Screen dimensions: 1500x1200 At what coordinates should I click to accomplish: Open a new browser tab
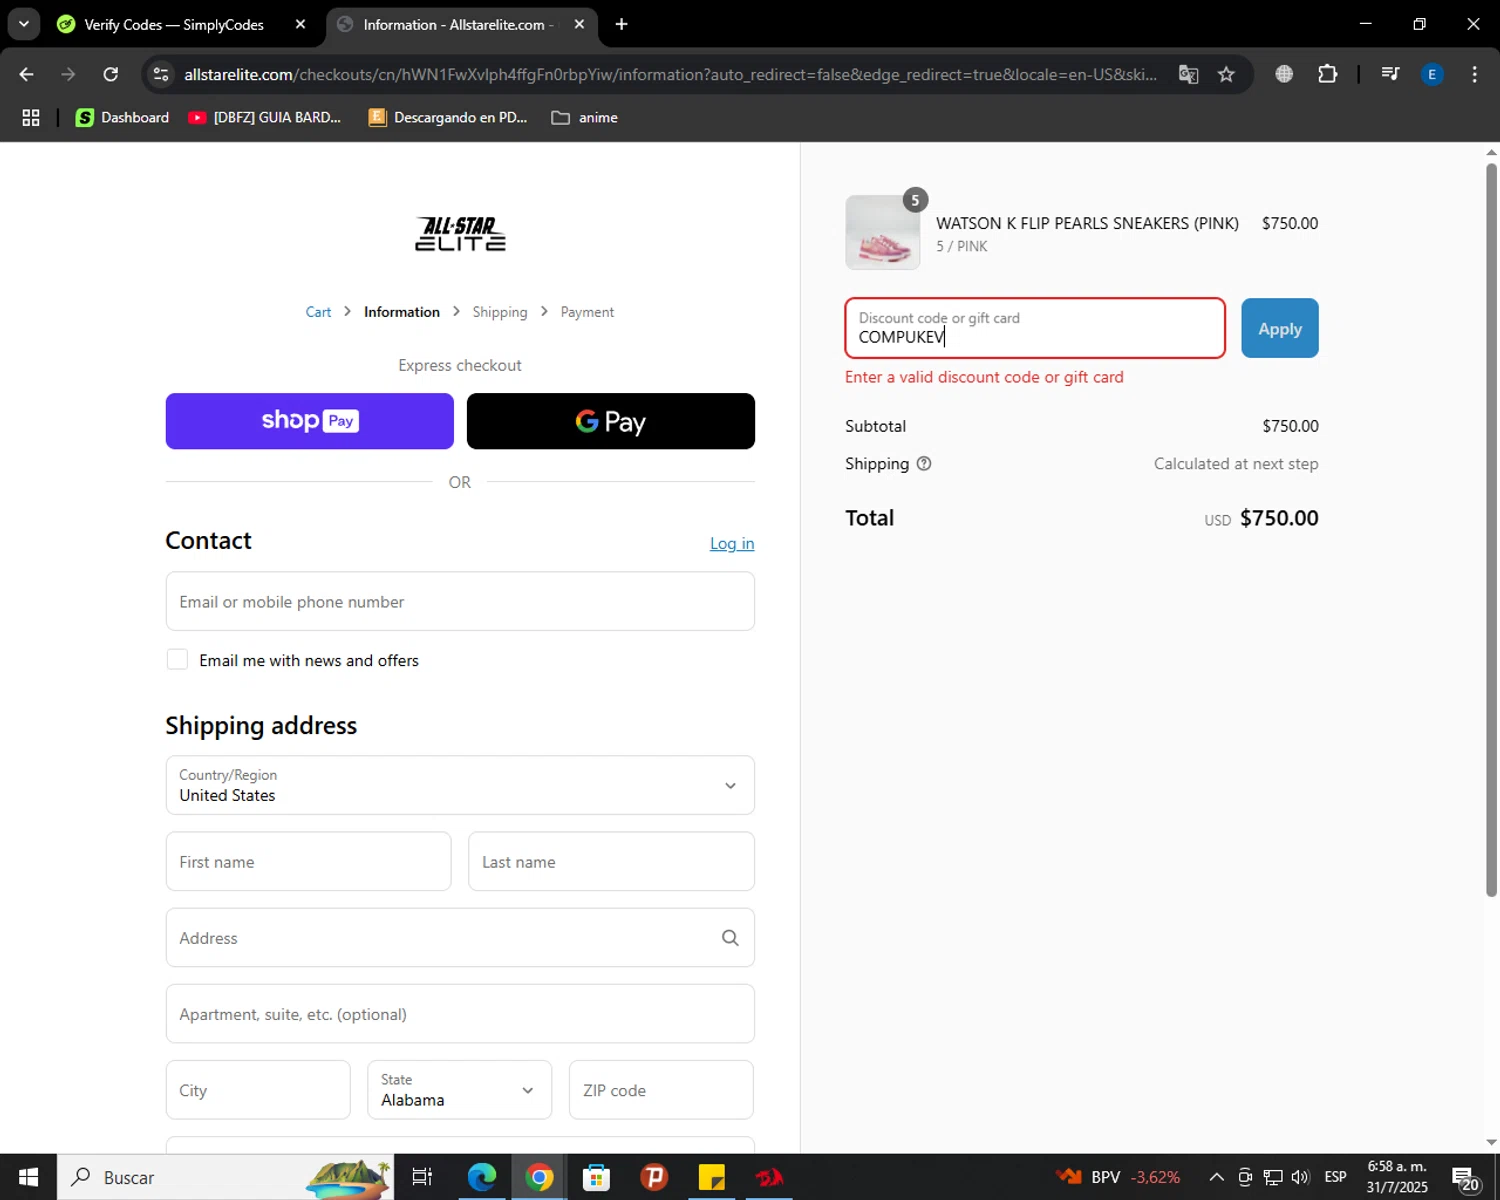(x=621, y=24)
